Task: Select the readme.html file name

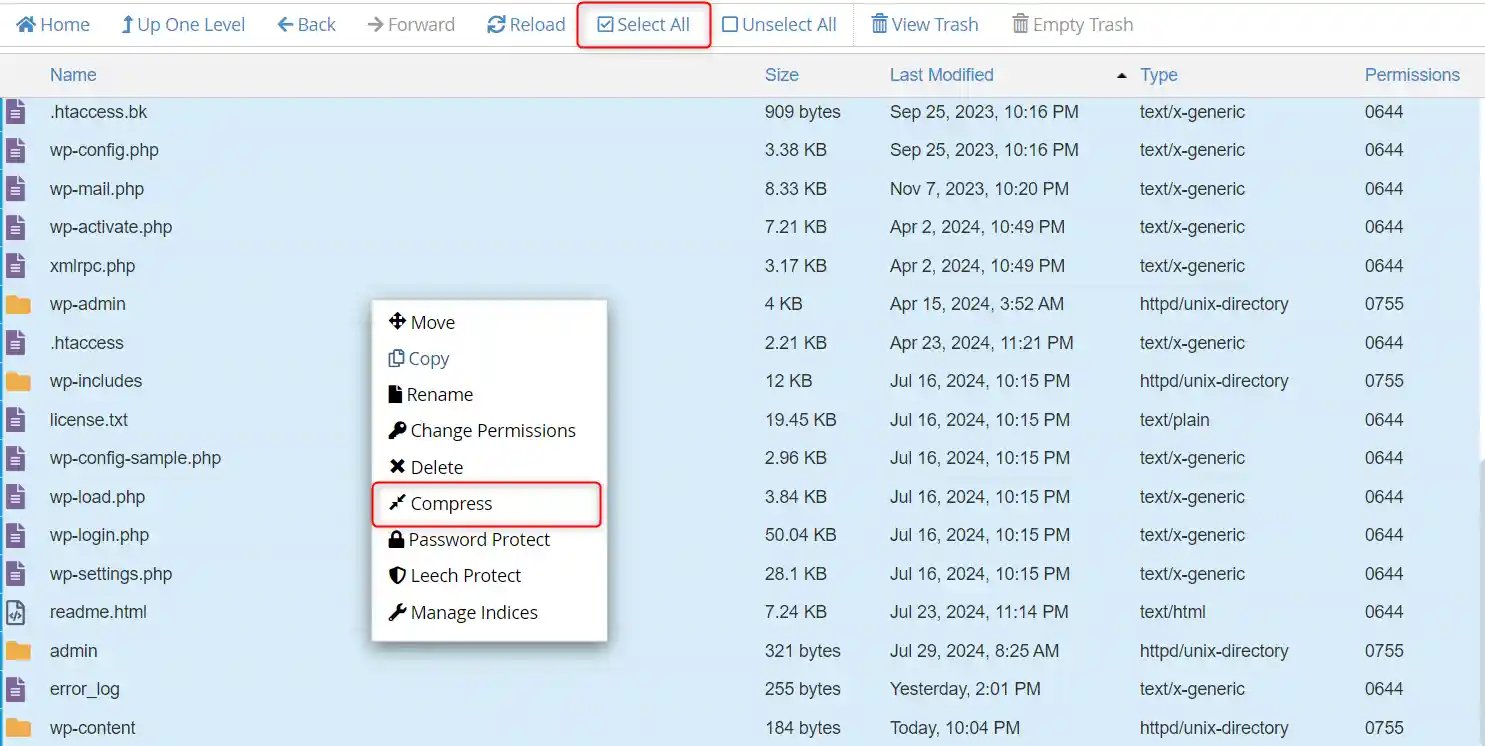Action: (98, 612)
